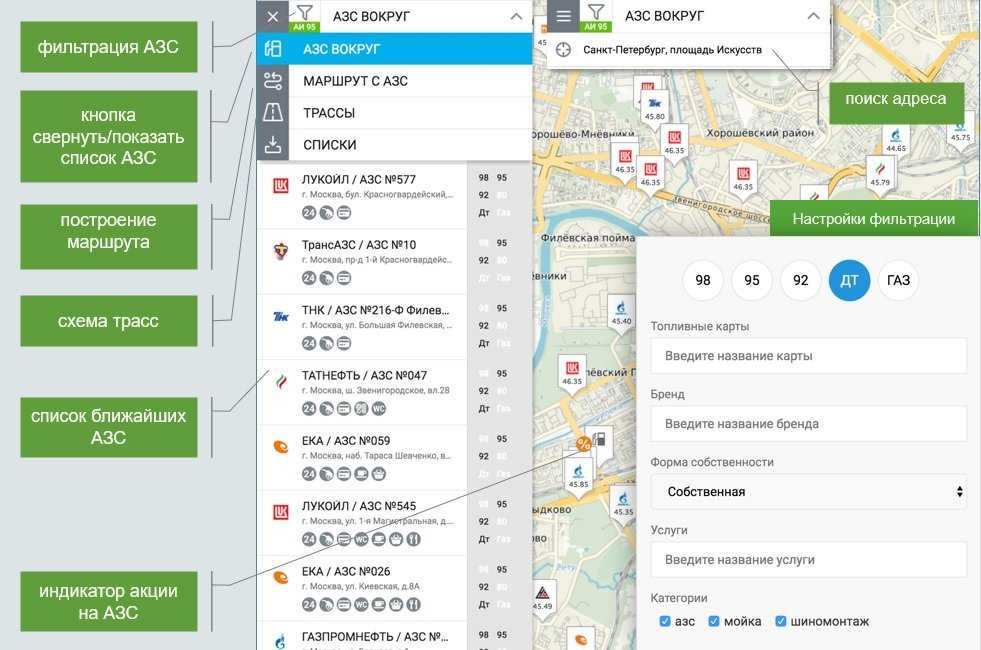The height and width of the screenshot is (650, 981).
Task: Click ТНК logo of АЗС №216-Ф
Action: point(281,317)
